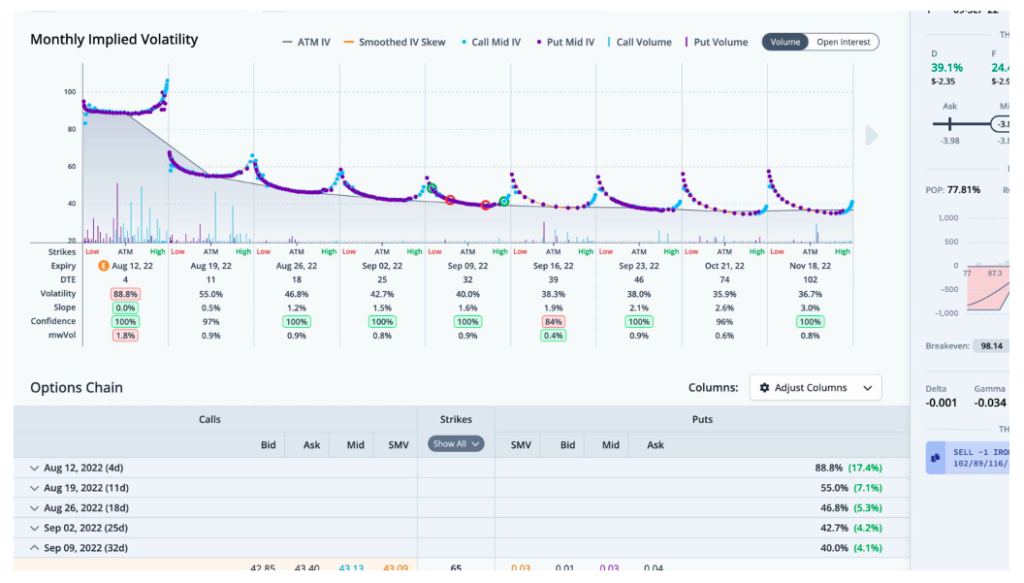Click the earnings icon beside Aug 12, 22
This screenshot has height=583, width=1024.
tap(103, 266)
